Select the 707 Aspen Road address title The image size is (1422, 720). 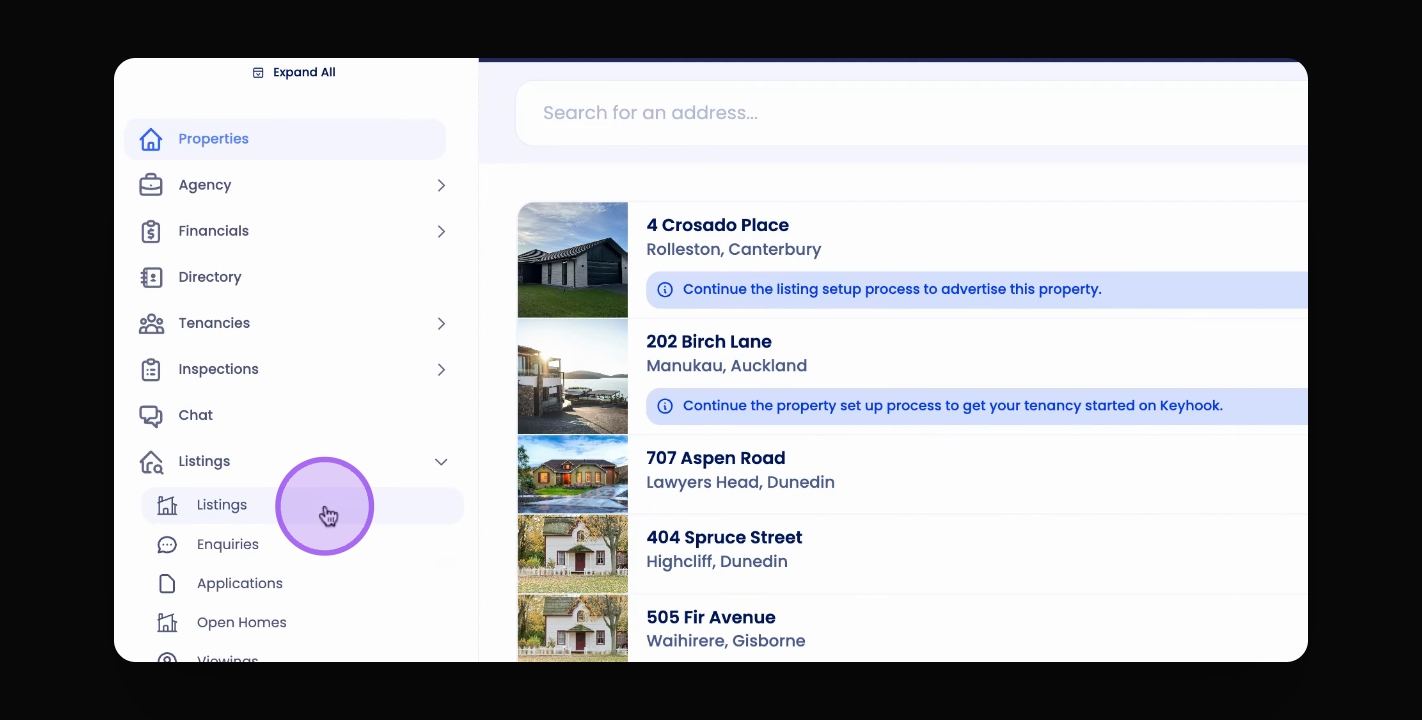point(716,458)
